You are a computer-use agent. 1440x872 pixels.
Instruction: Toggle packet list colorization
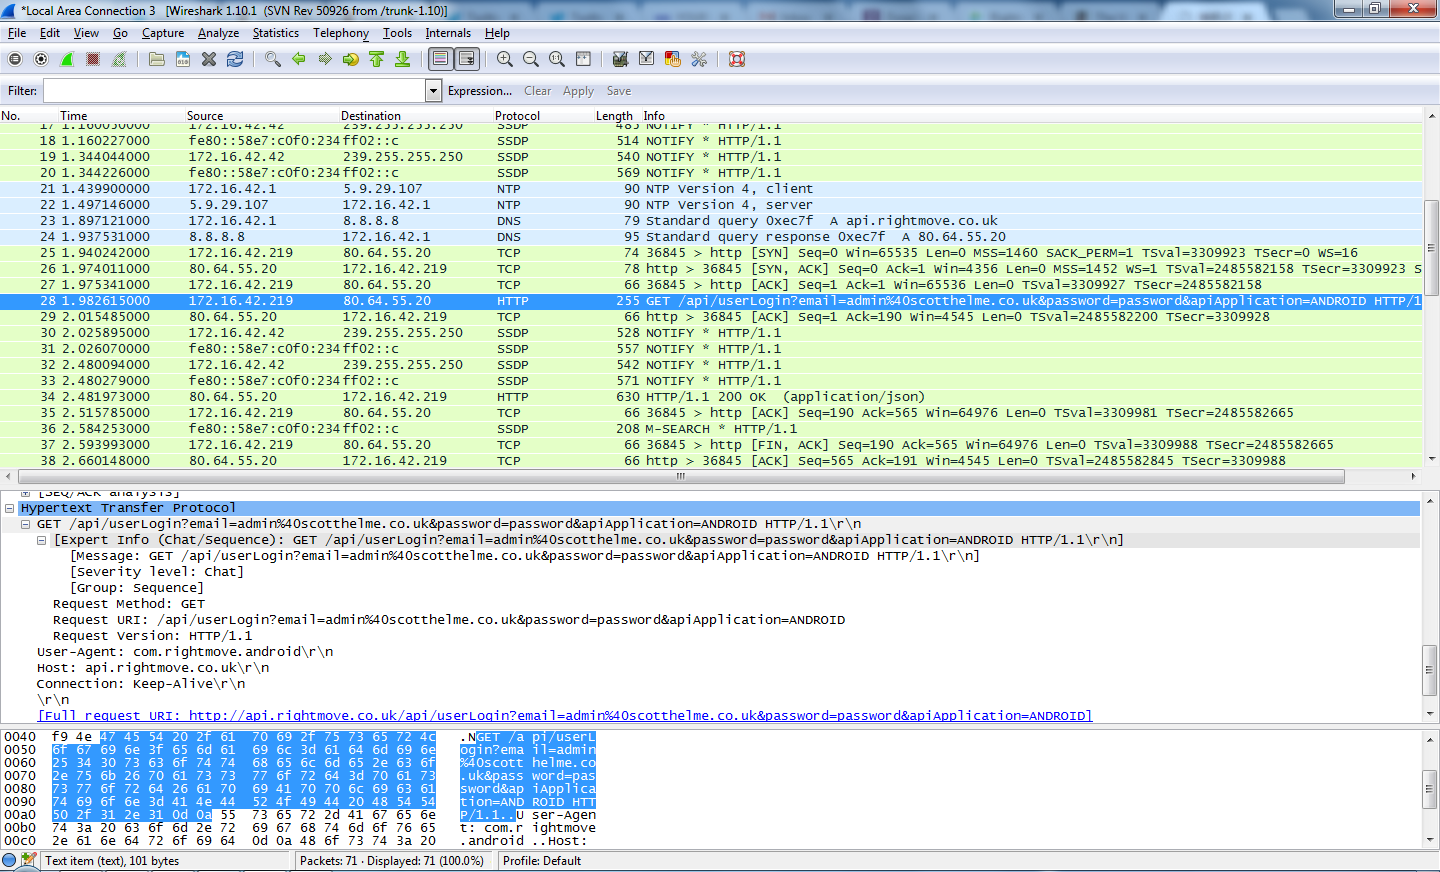click(441, 60)
